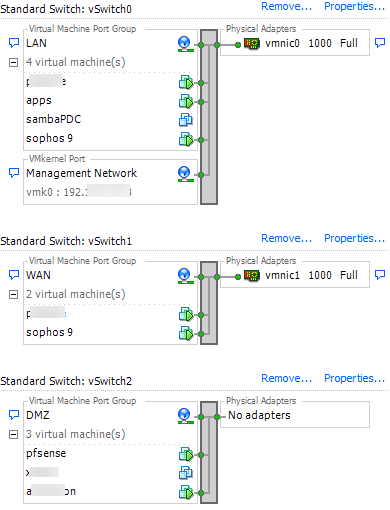
Task: Select the DMZ port group label
Action: point(38,415)
